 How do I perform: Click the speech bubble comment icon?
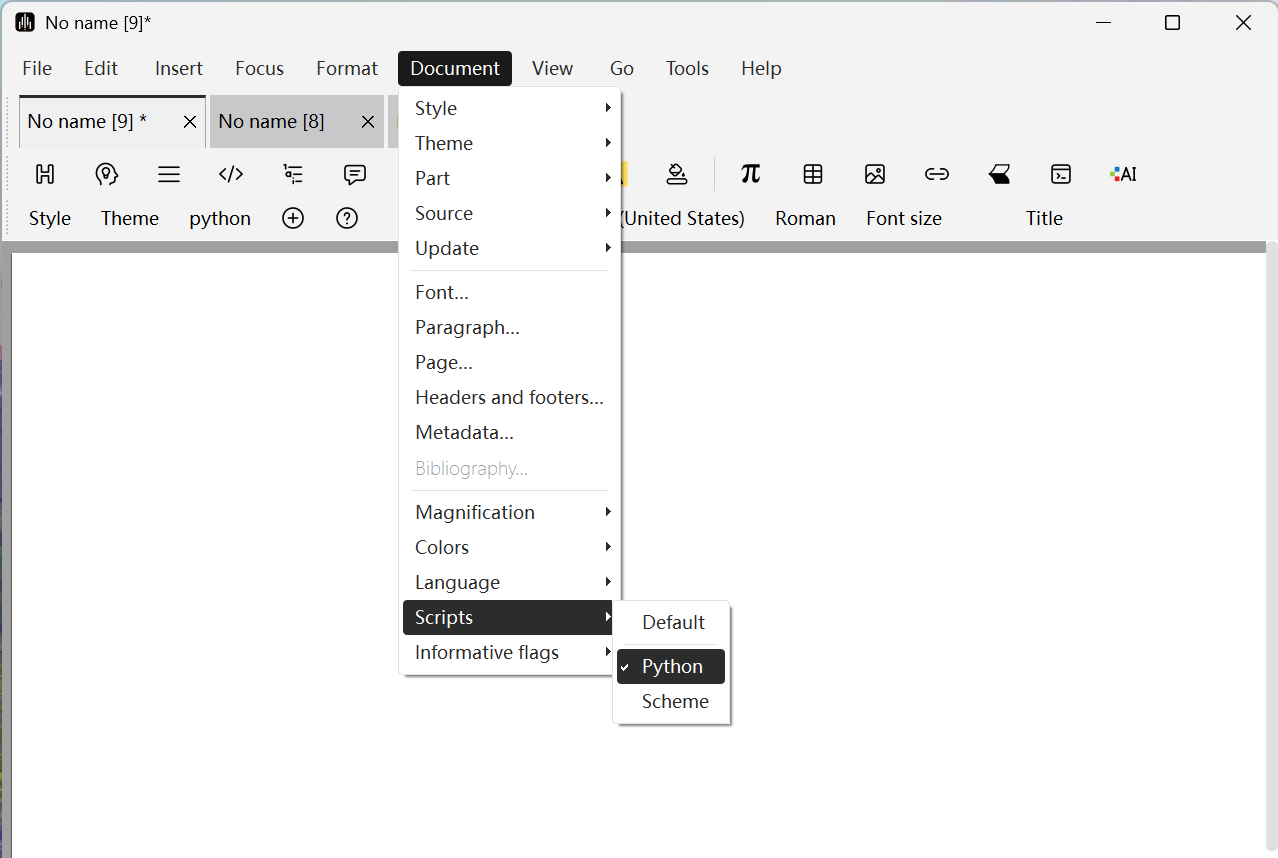355,174
